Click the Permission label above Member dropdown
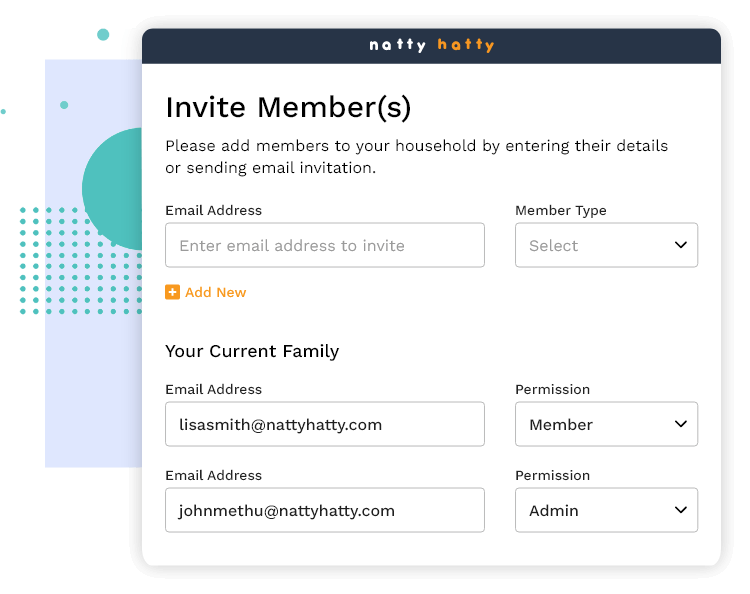 click(x=552, y=389)
